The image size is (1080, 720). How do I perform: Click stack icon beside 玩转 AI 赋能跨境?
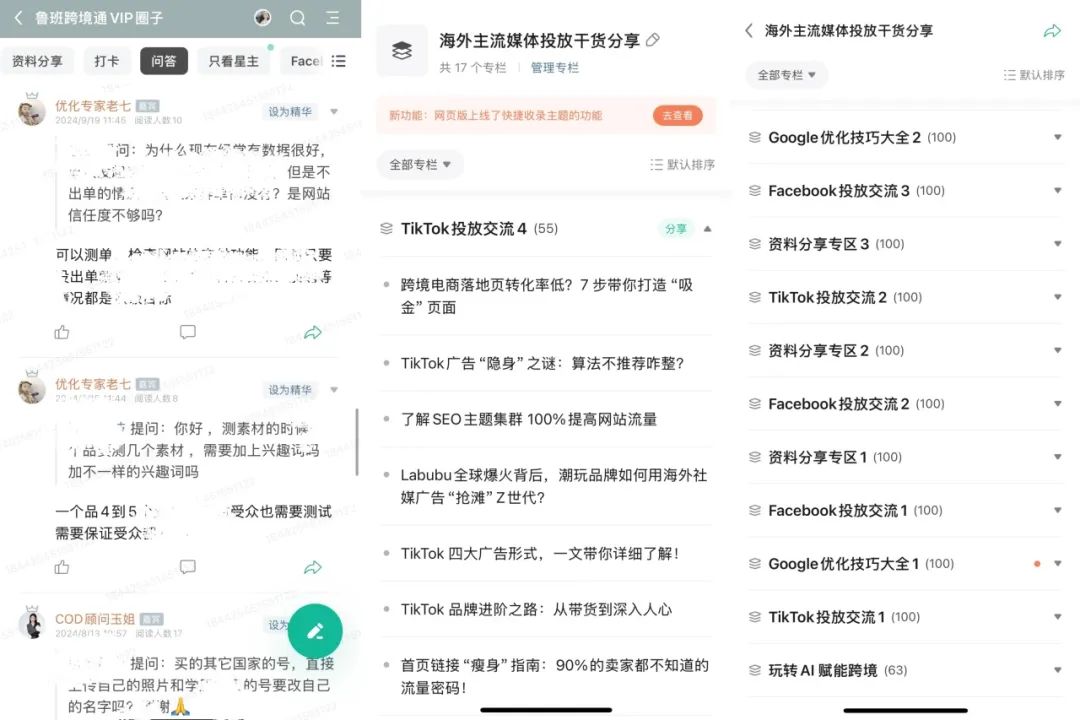tap(755, 670)
